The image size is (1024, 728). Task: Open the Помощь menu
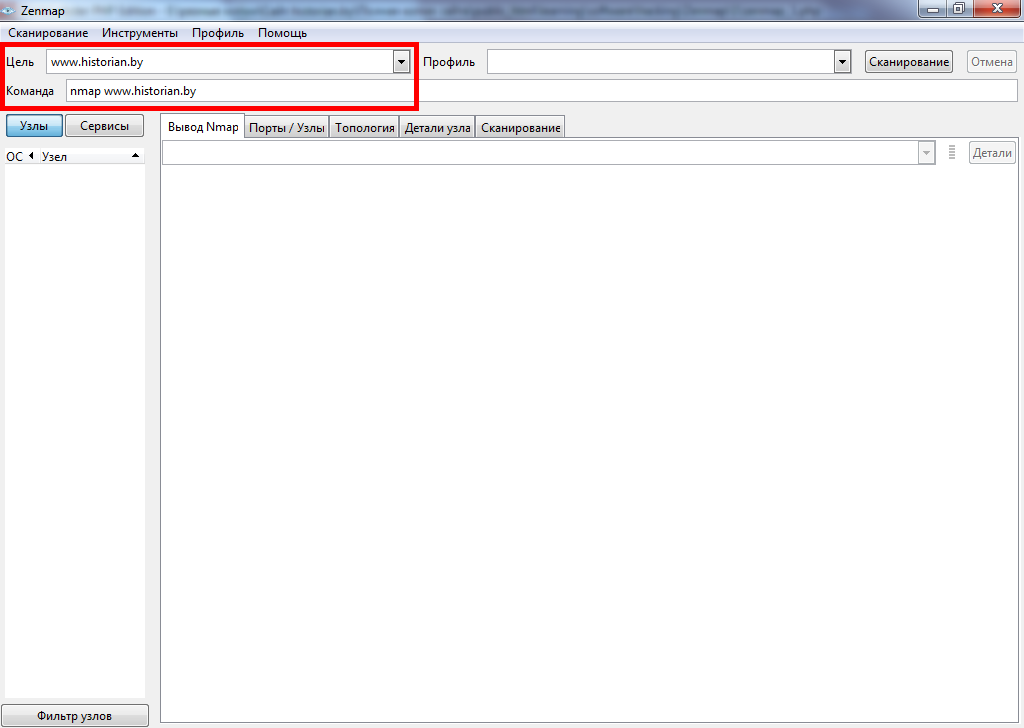point(282,33)
